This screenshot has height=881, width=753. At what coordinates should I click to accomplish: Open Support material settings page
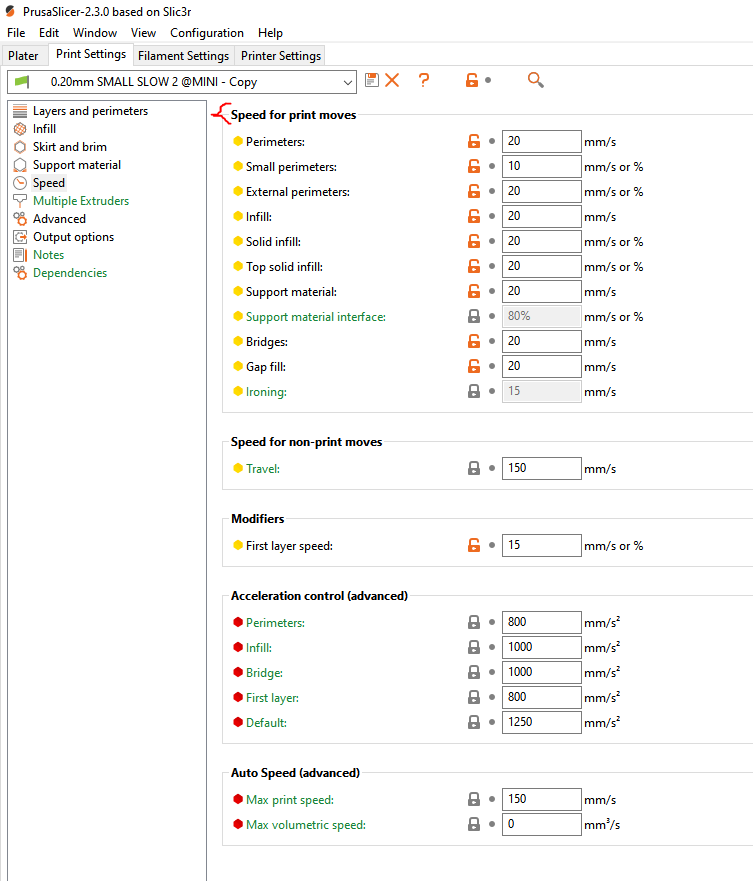pyautogui.click(x=76, y=165)
